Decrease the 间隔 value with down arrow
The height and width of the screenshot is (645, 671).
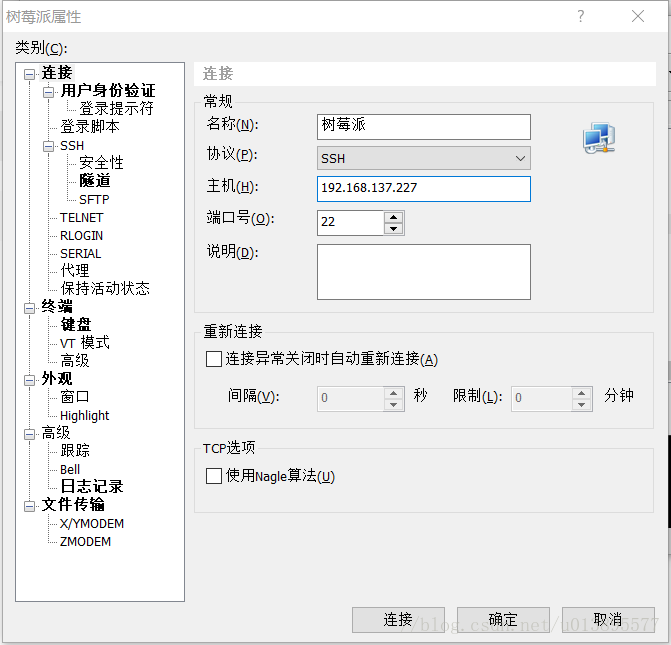[393, 404]
